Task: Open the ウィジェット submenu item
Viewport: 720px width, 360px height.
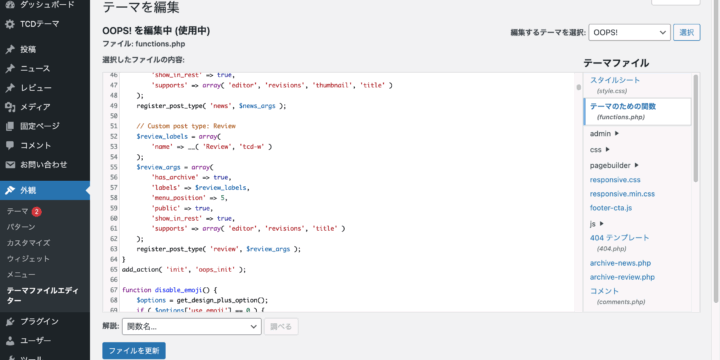Action: coord(28,259)
